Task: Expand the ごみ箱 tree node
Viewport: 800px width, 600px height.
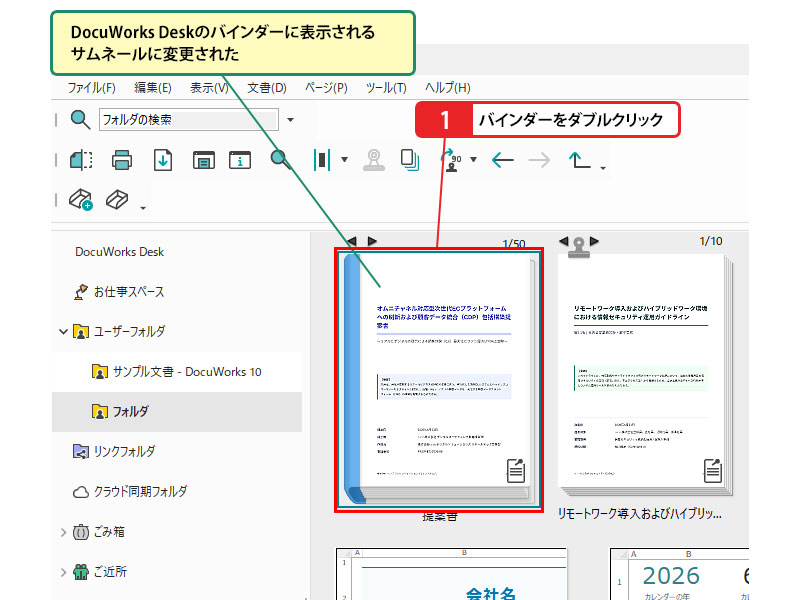Action: 63,532
